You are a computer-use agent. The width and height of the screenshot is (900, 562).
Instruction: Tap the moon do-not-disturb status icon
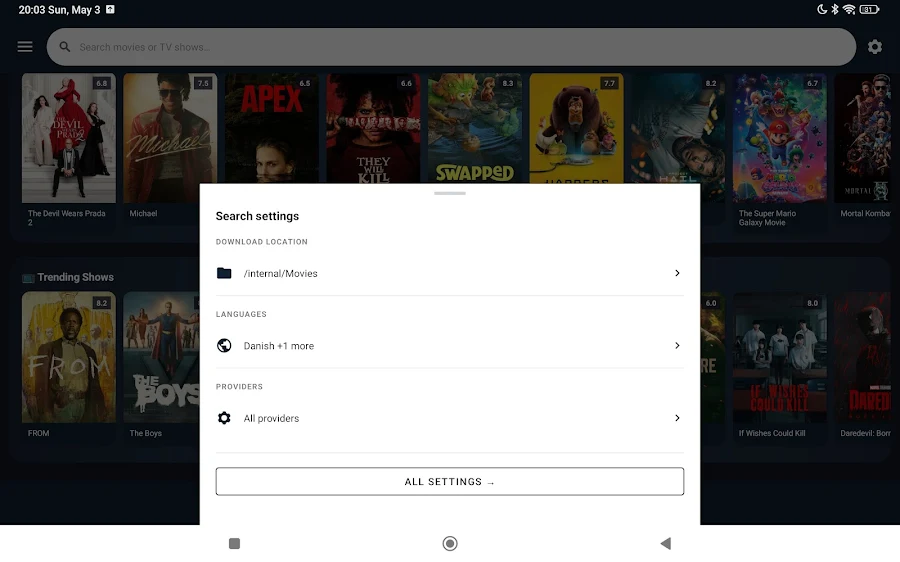pyautogui.click(x=822, y=9)
